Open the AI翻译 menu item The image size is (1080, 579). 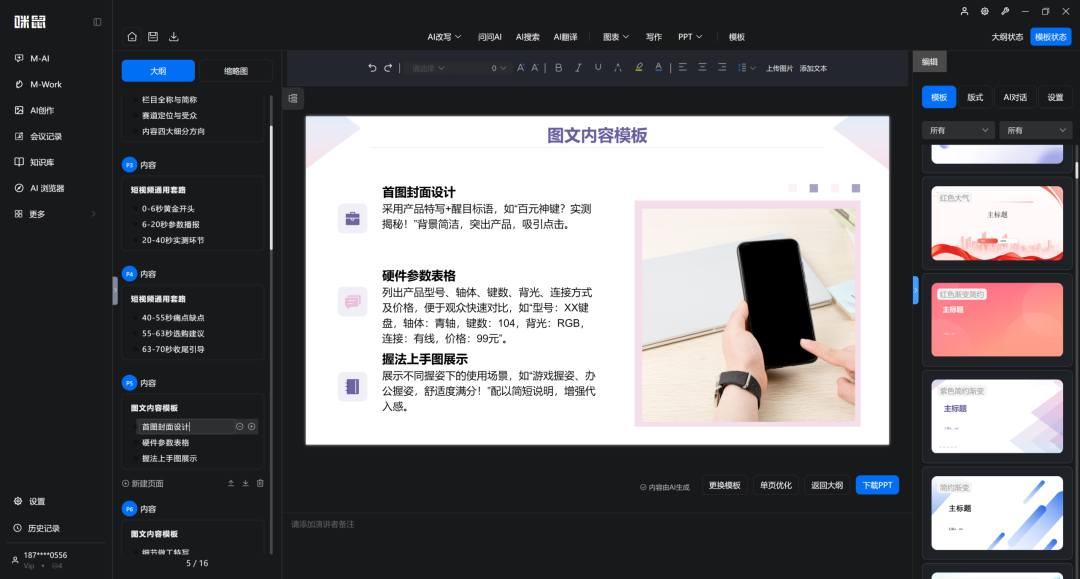pos(565,37)
